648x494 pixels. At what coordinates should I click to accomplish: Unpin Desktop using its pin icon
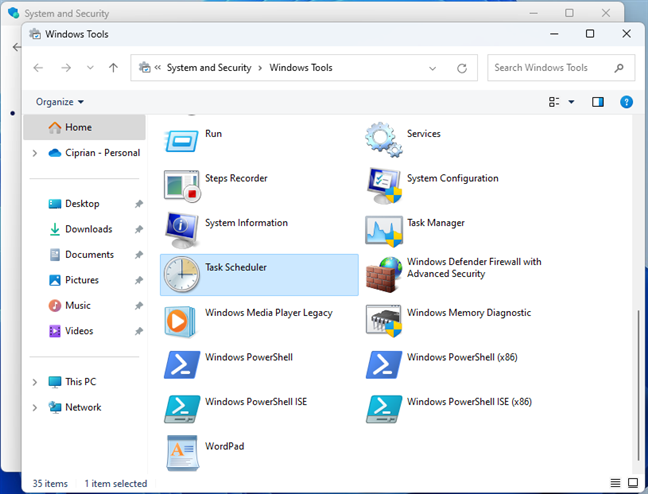[x=139, y=204]
